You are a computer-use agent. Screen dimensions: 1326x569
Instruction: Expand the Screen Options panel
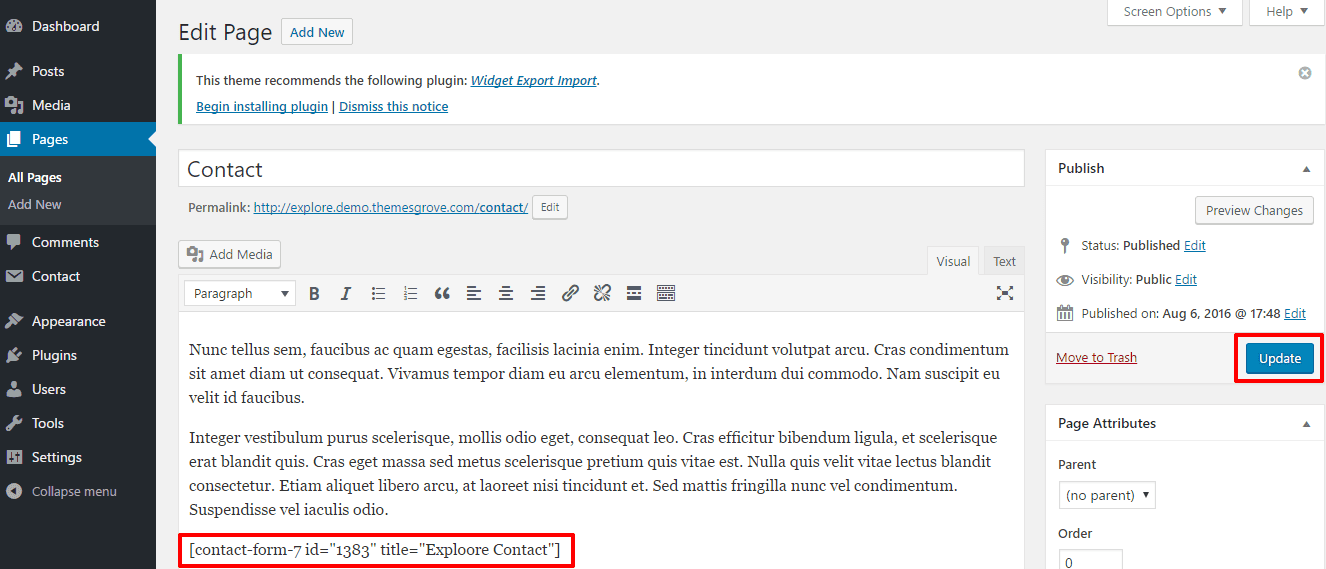pos(1174,12)
